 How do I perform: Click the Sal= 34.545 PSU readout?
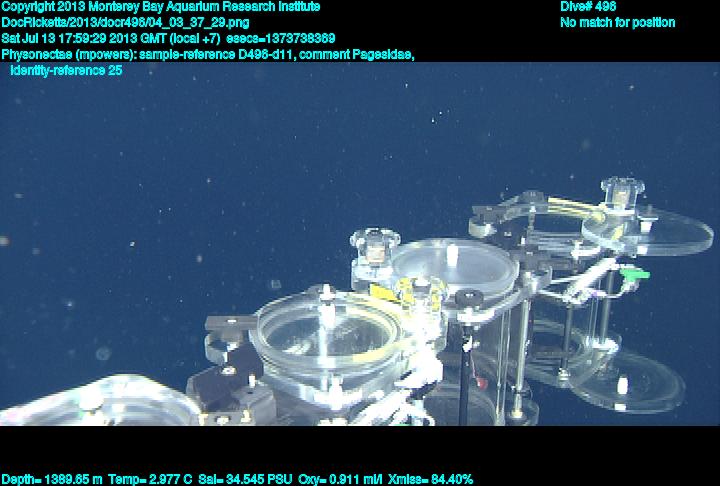point(245,480)
